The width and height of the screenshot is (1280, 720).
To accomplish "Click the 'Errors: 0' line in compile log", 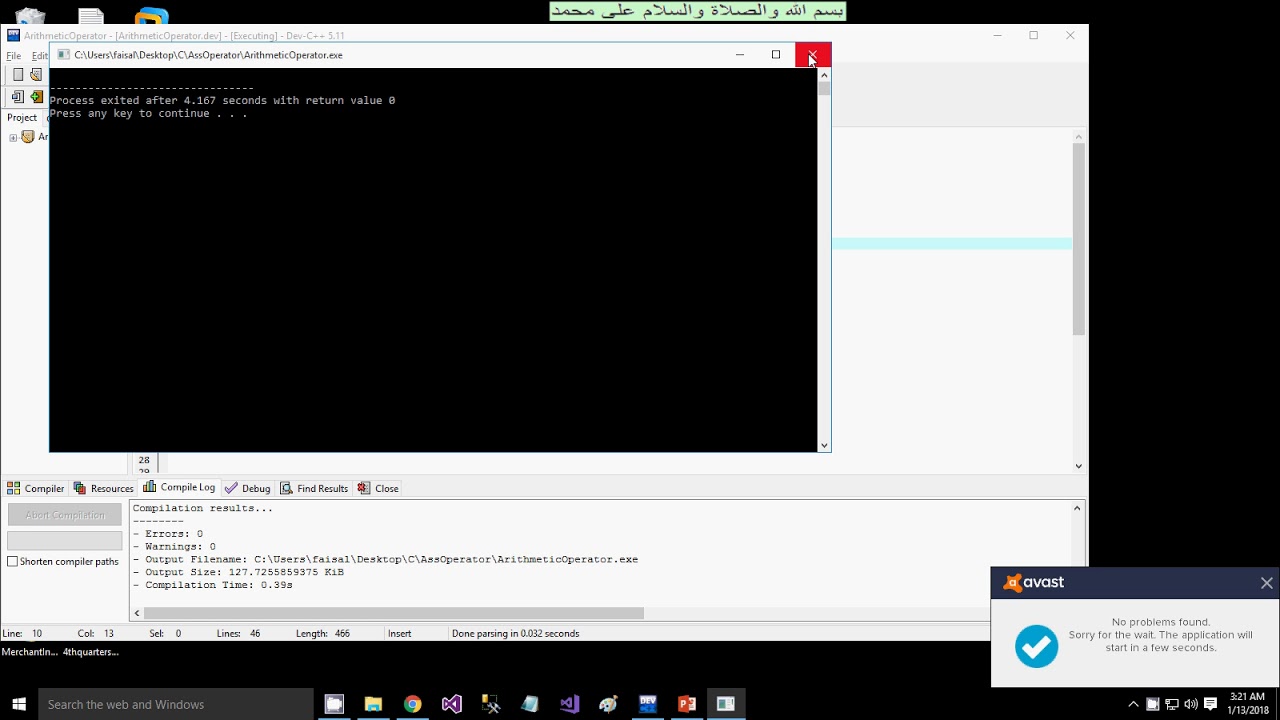I will click(168, 534).
